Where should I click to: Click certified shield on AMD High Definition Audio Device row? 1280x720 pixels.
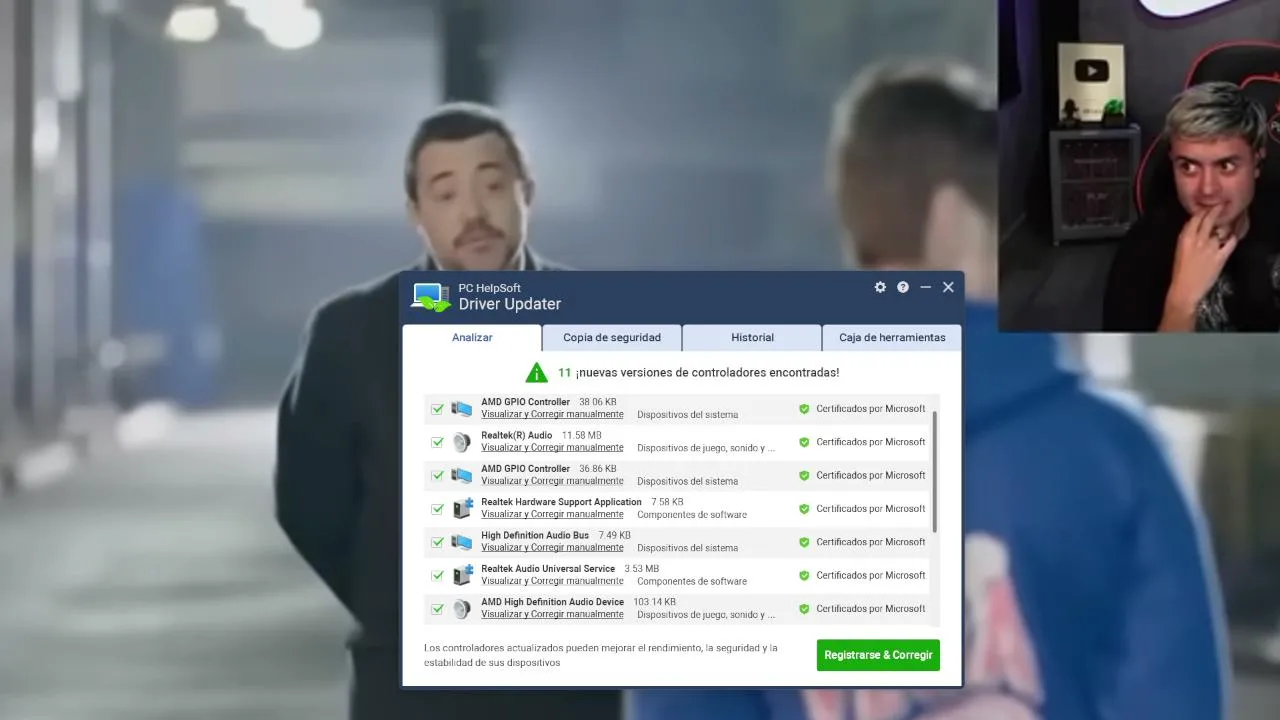(x=804, y=608)
